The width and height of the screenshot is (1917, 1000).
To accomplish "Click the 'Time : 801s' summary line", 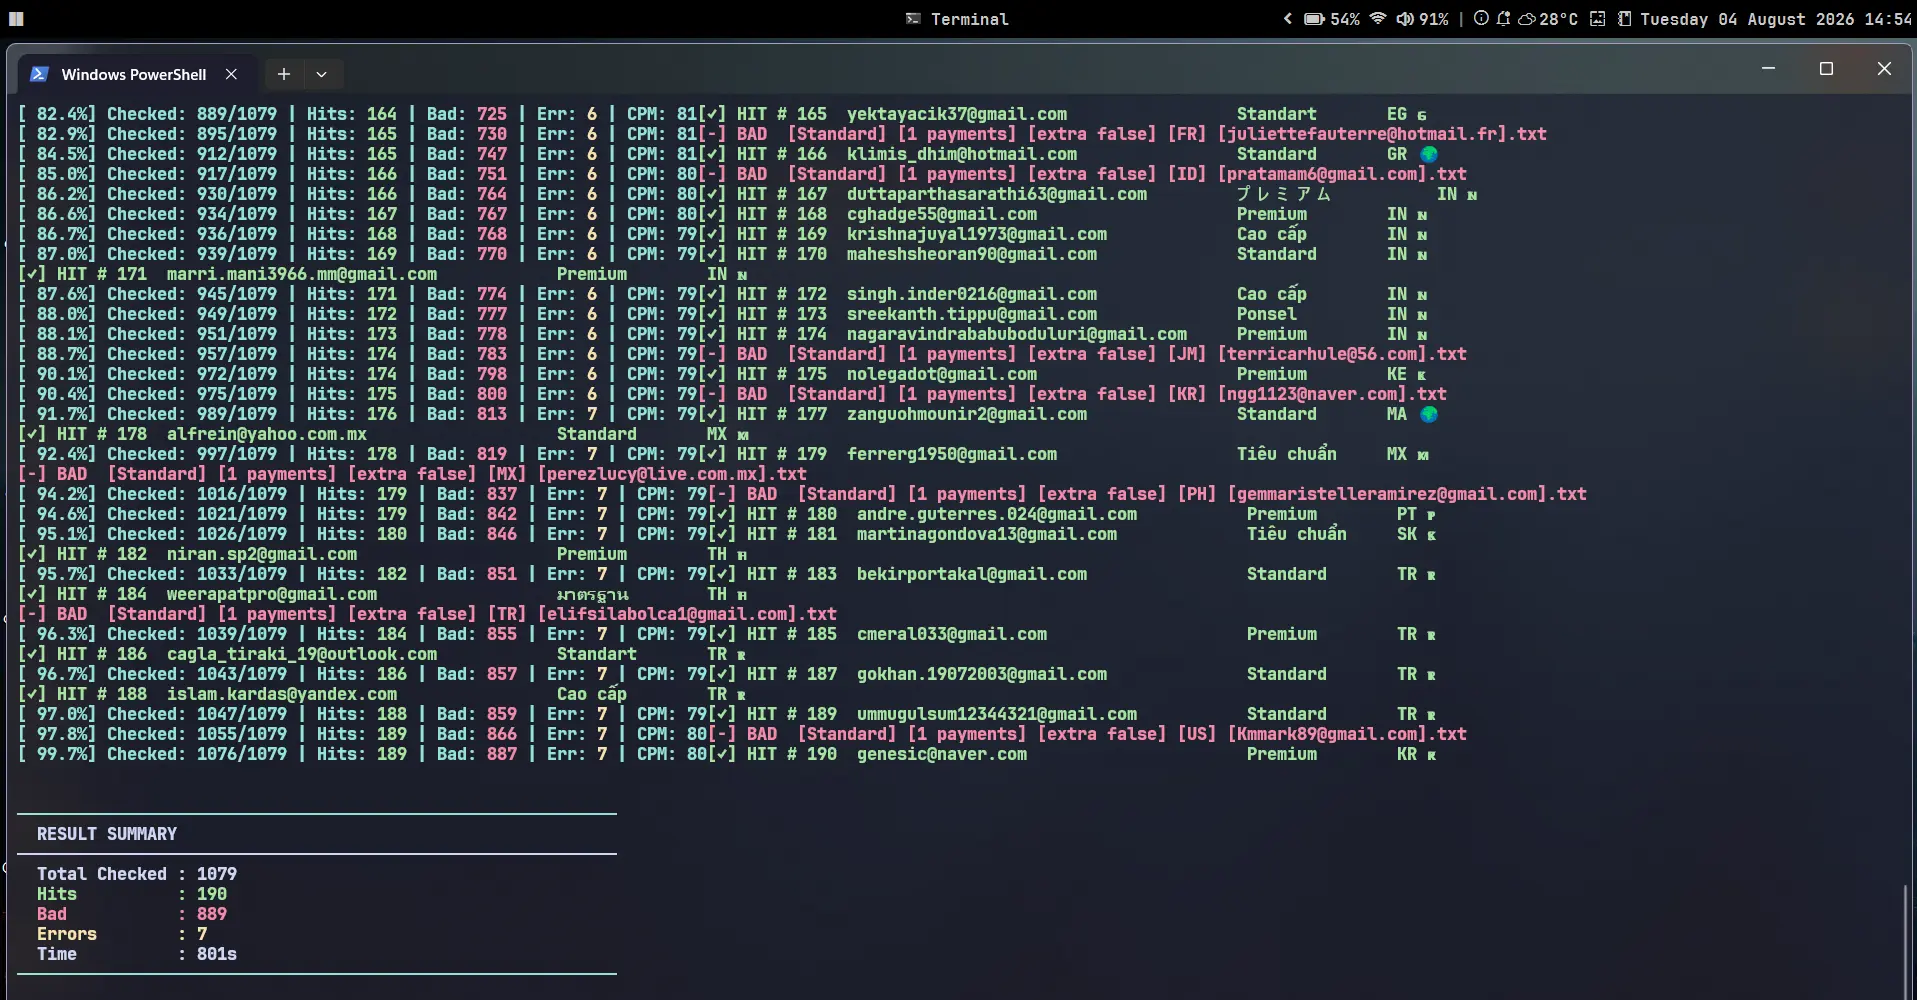I will pos(137,954).
